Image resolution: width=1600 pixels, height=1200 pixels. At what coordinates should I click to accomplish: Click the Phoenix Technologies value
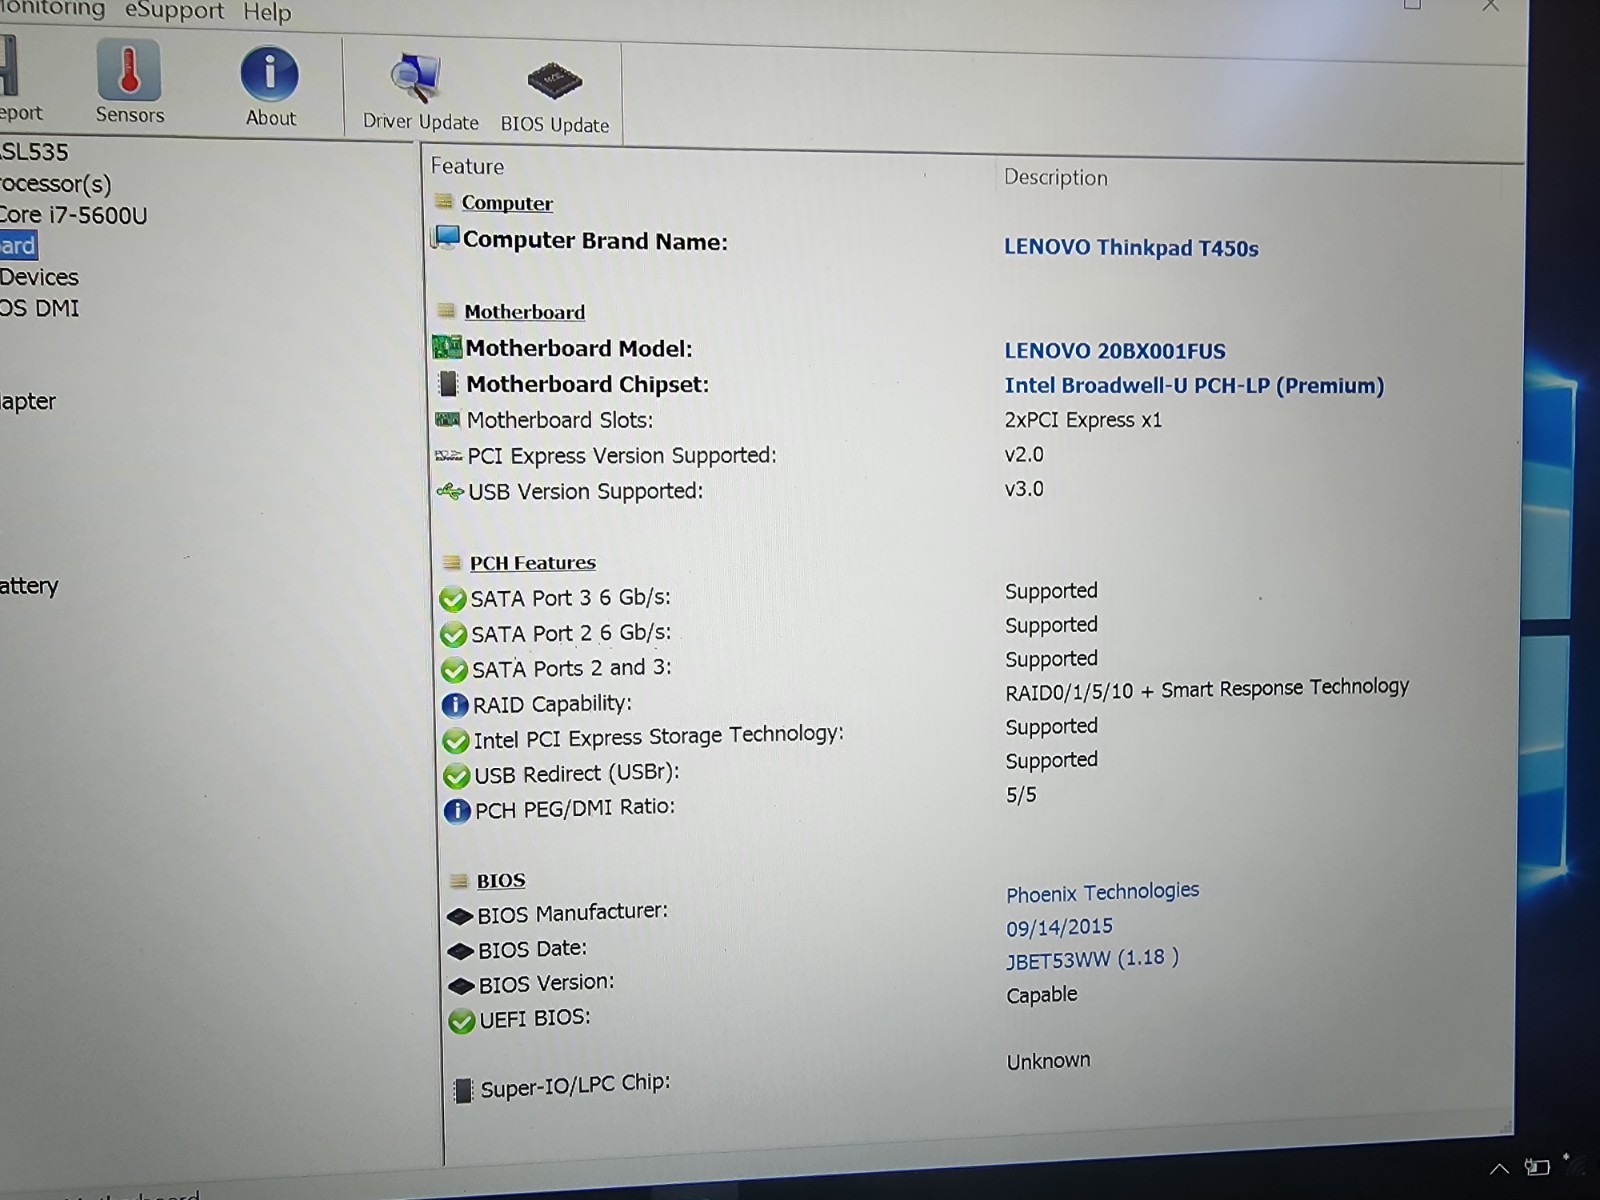1102,892
